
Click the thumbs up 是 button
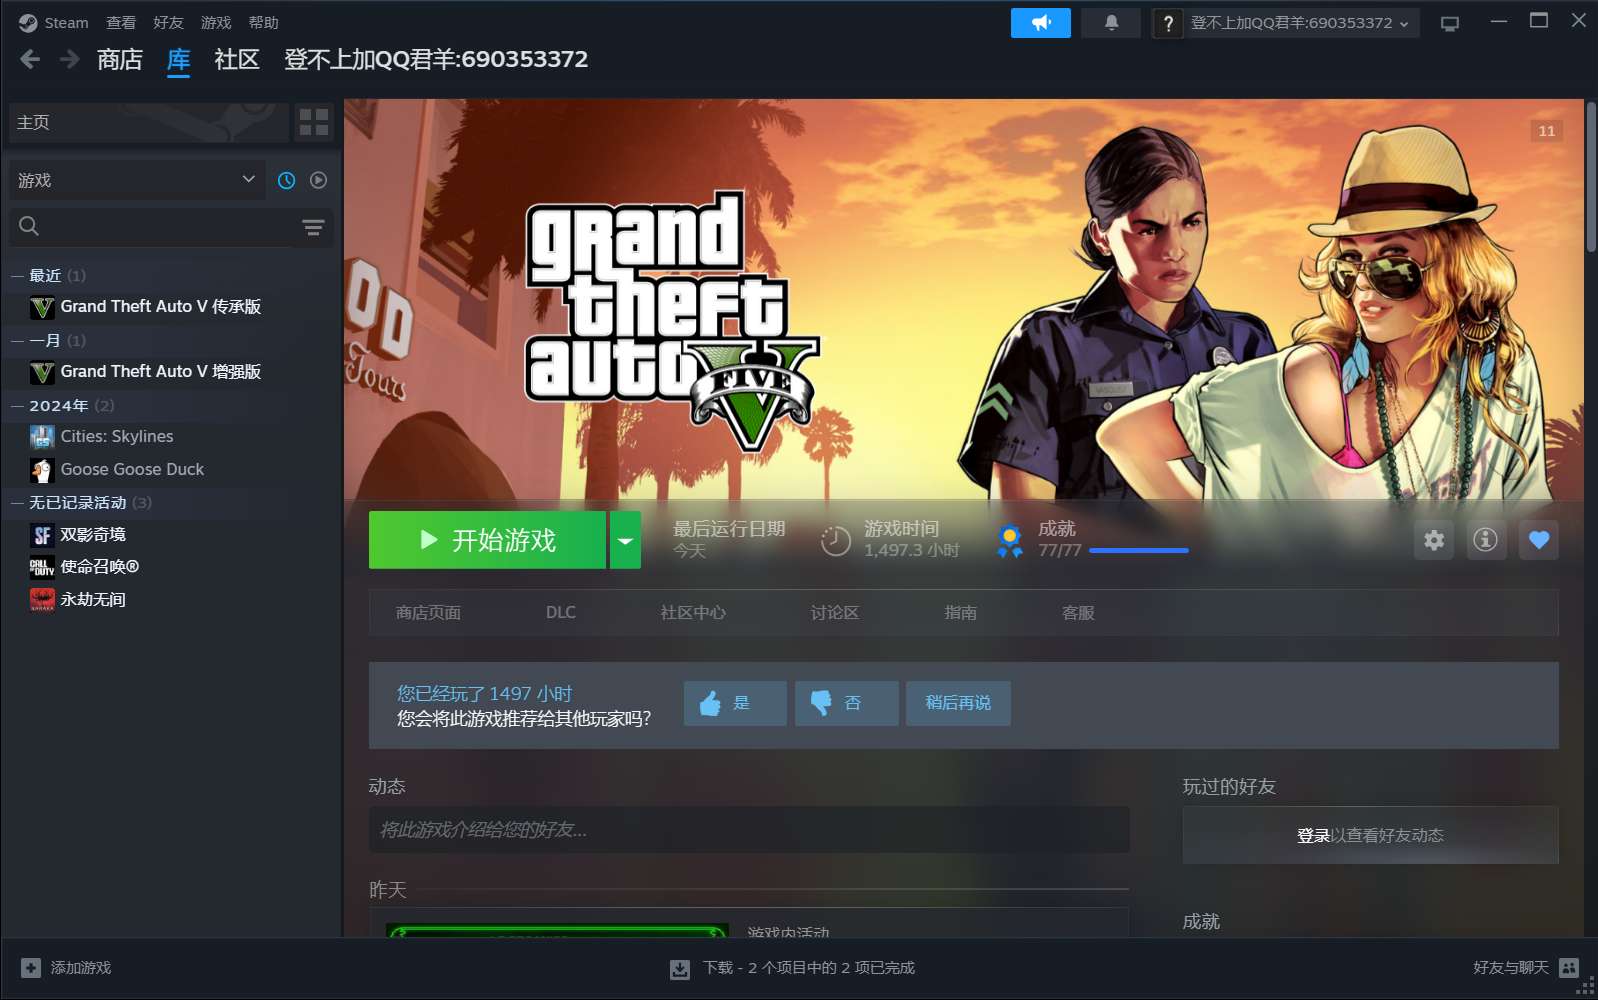[735, 703]
